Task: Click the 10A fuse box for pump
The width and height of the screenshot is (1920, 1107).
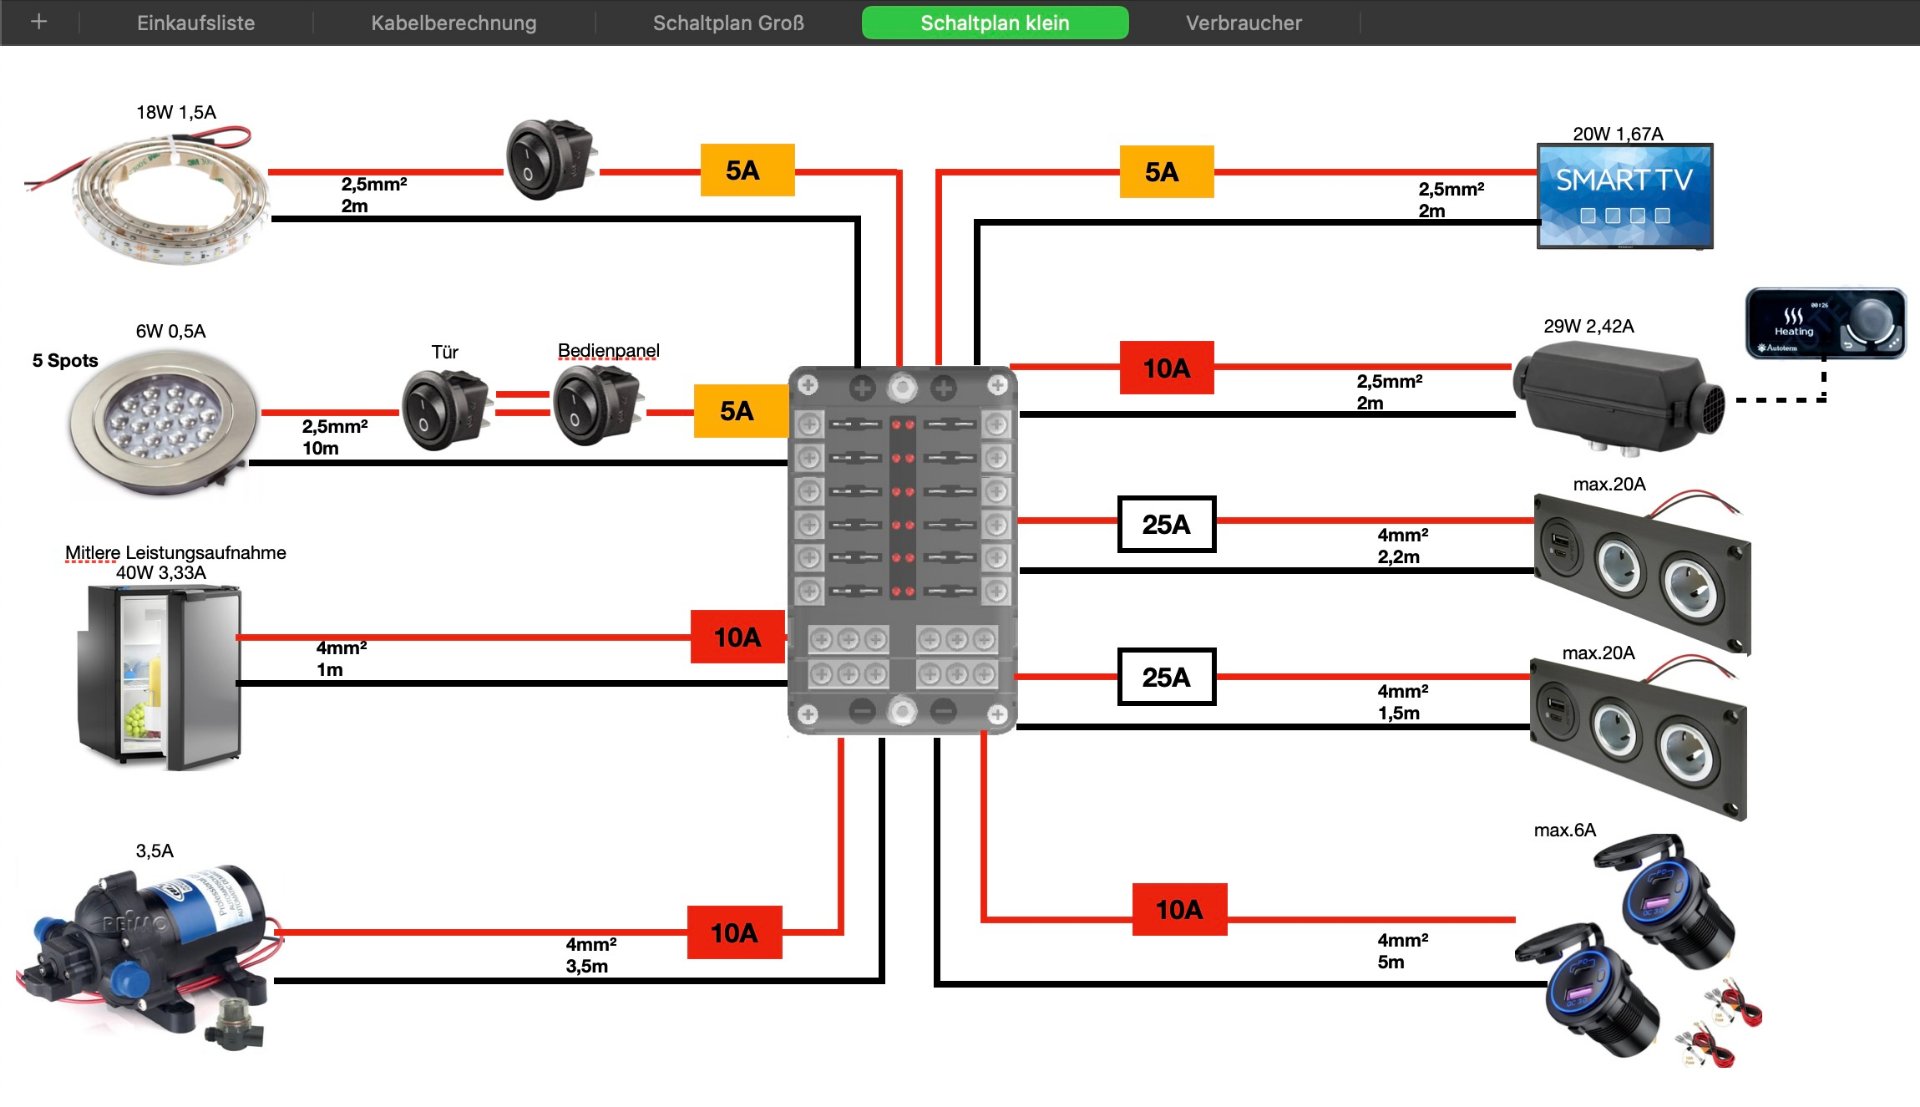Action: point(734,933)
